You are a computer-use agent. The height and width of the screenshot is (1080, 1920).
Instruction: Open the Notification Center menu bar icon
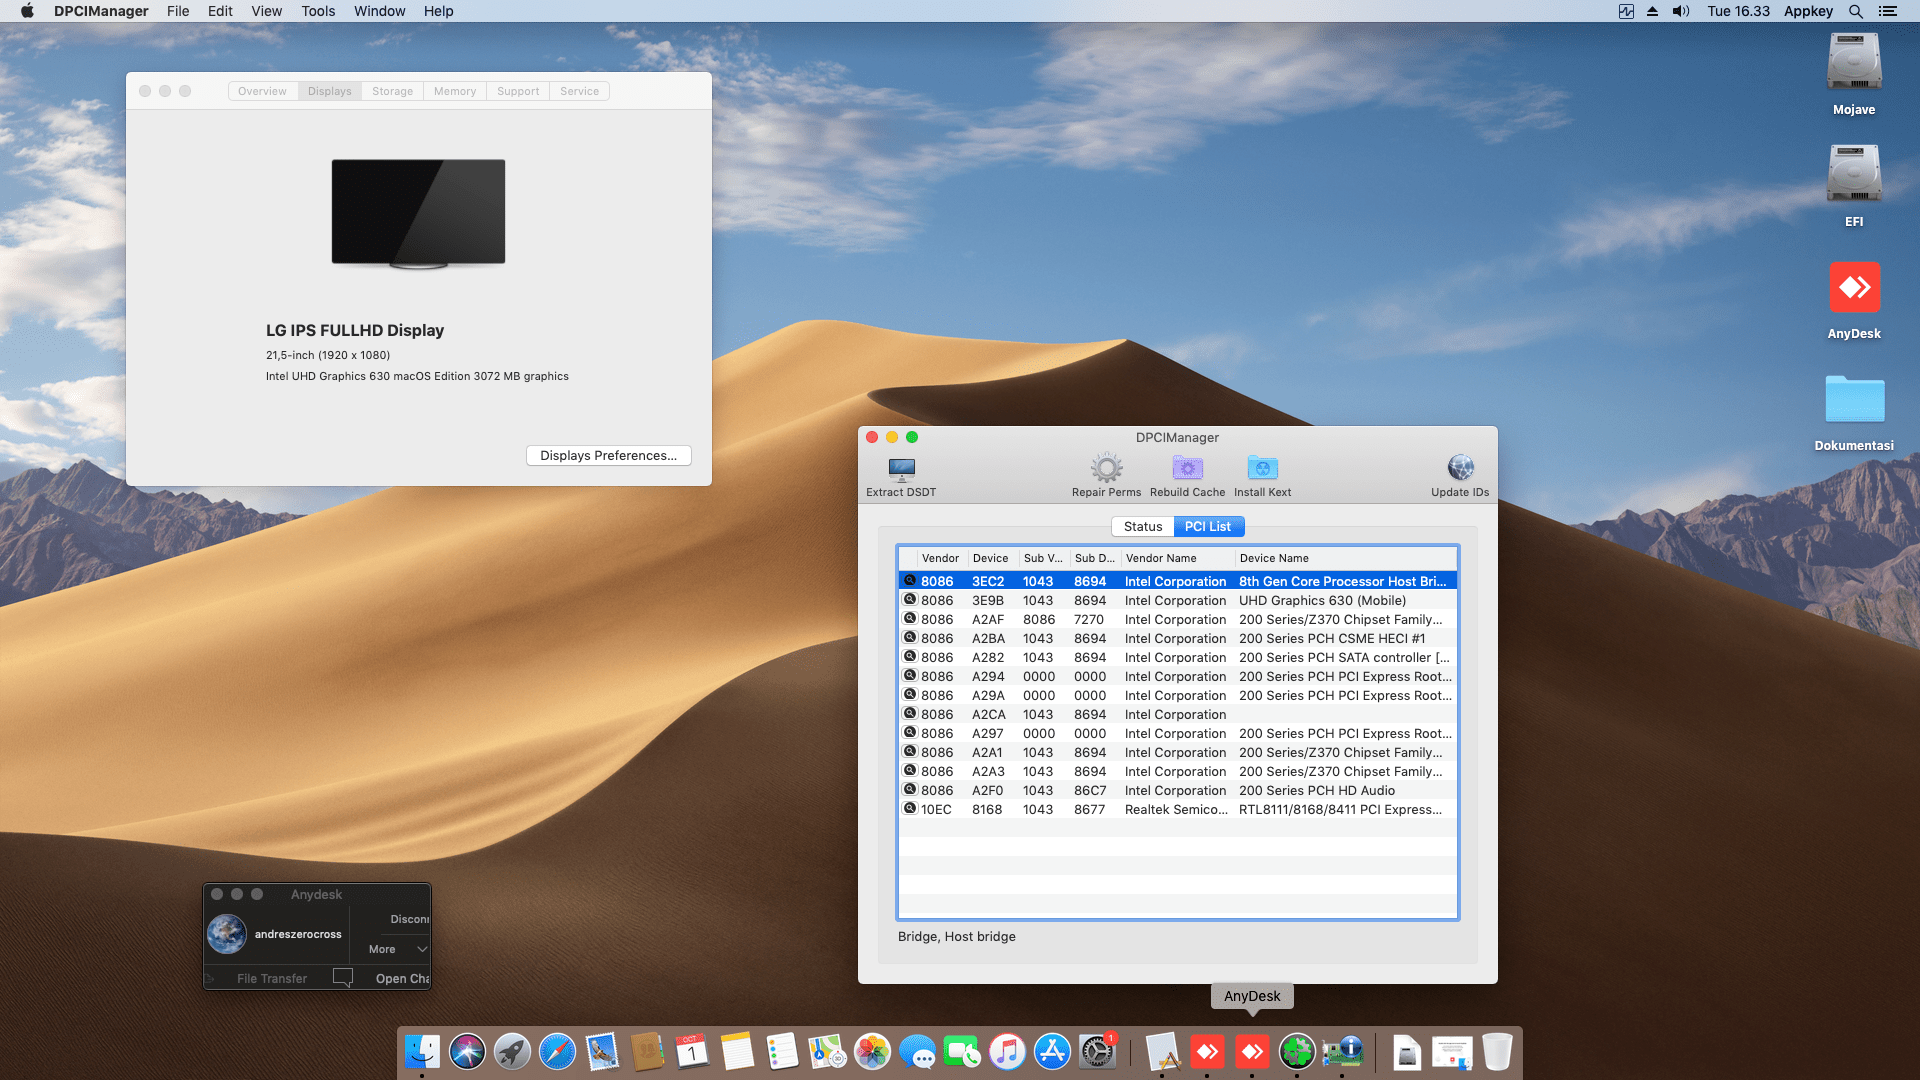point(1887,11)
